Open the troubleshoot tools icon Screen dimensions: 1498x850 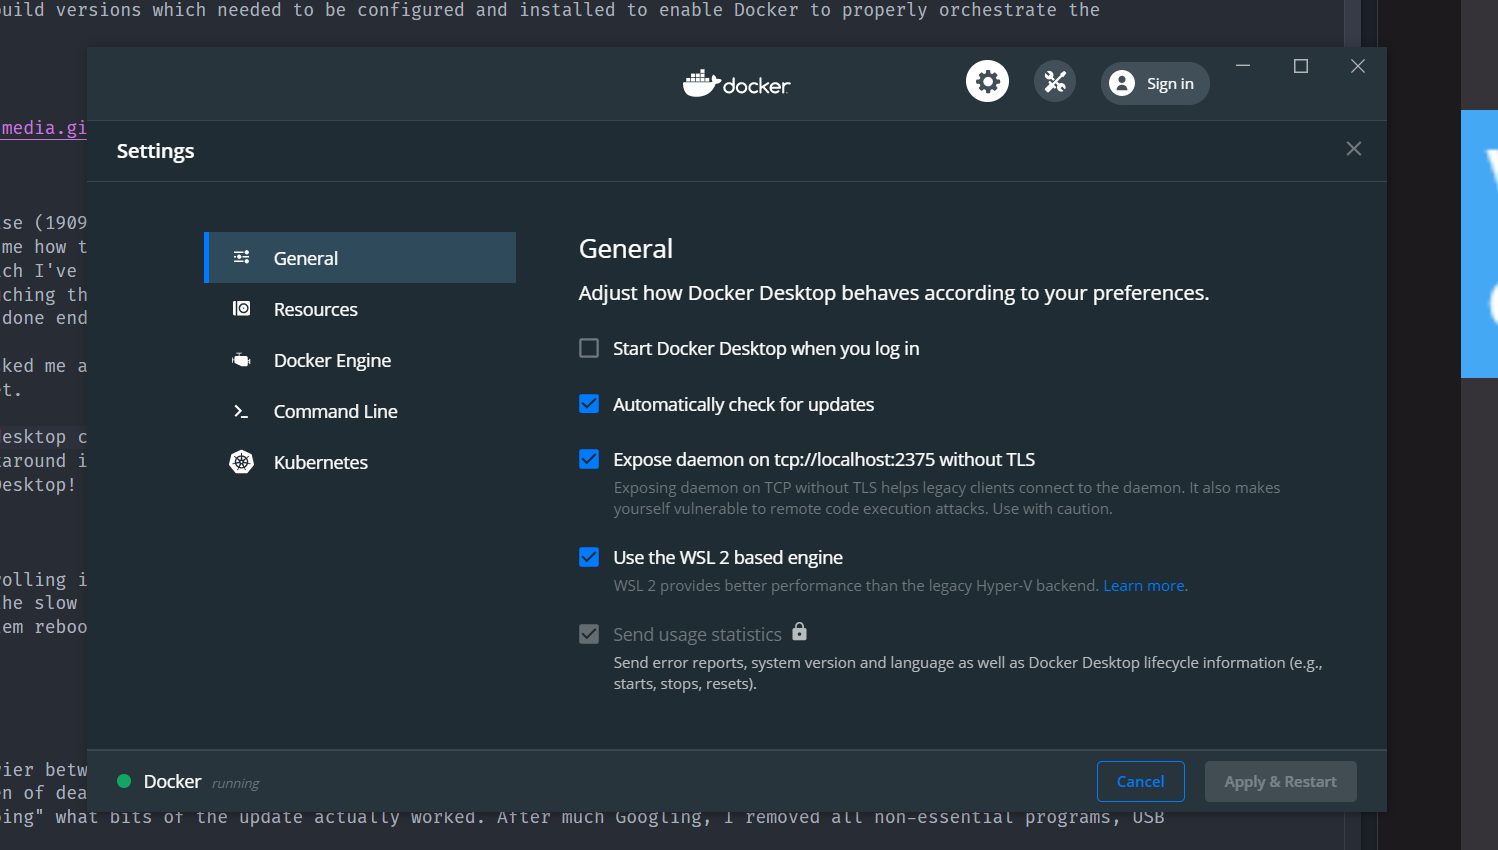point(1055,82)
